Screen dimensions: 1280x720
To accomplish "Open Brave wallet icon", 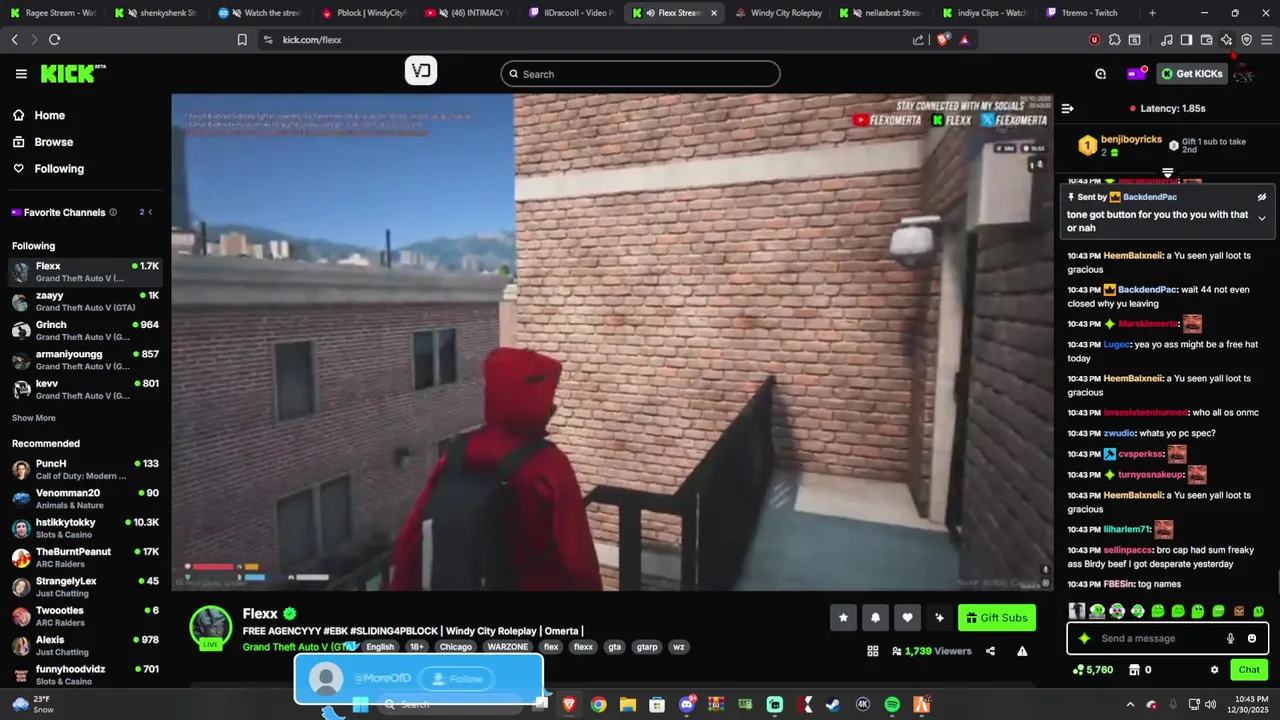I will (1206, 40).
